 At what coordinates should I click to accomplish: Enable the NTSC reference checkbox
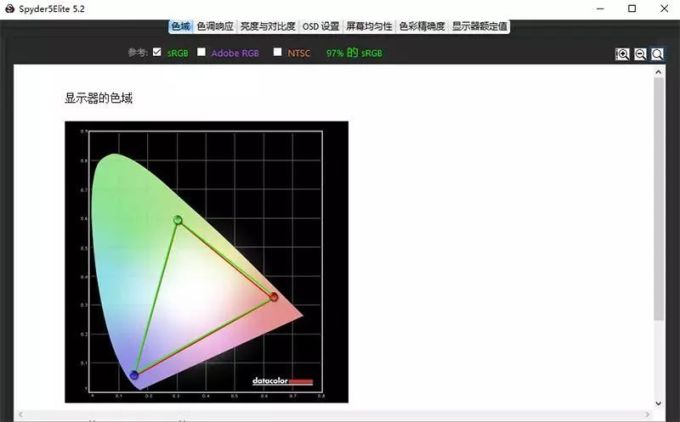278,52
